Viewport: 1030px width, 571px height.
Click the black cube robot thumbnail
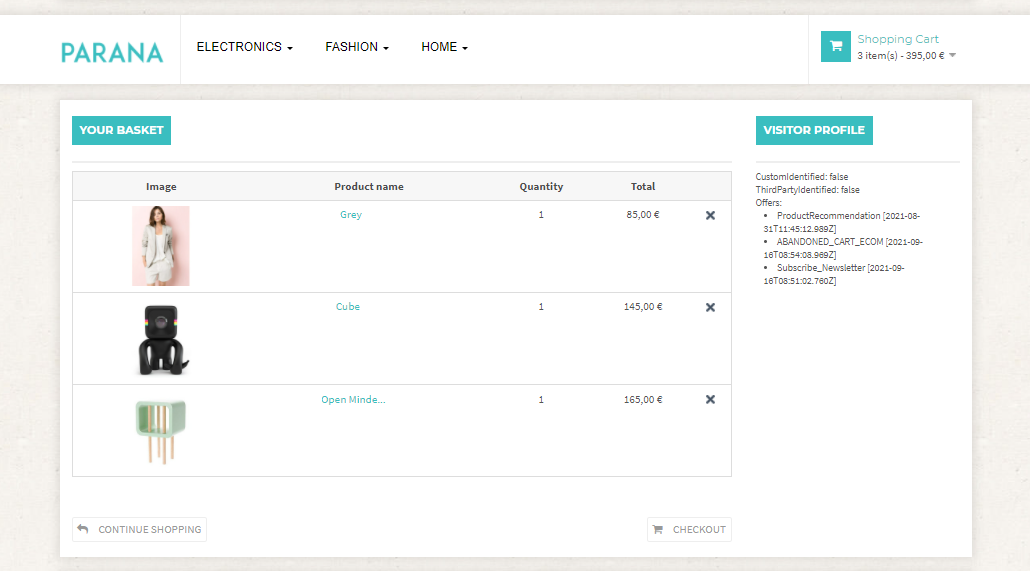161,339
